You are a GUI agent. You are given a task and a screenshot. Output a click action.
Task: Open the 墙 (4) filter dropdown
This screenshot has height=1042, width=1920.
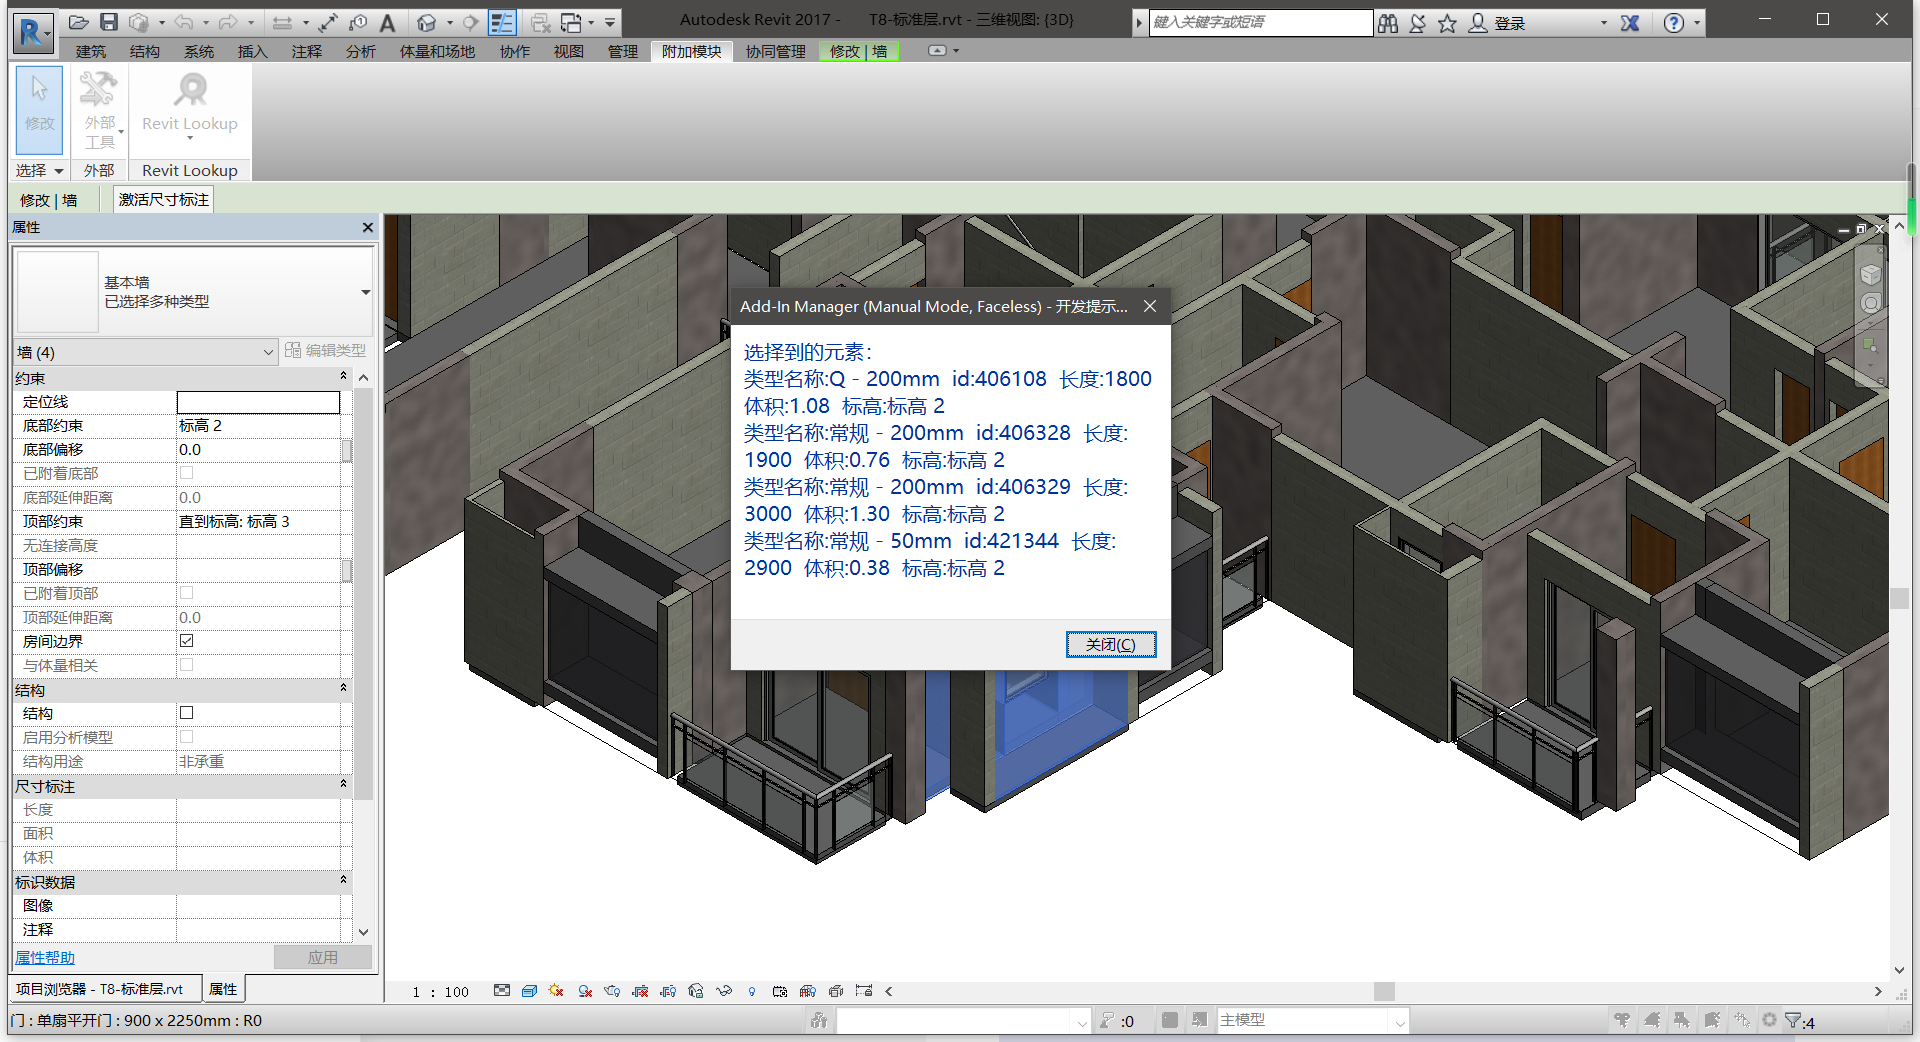click(268, 352)
